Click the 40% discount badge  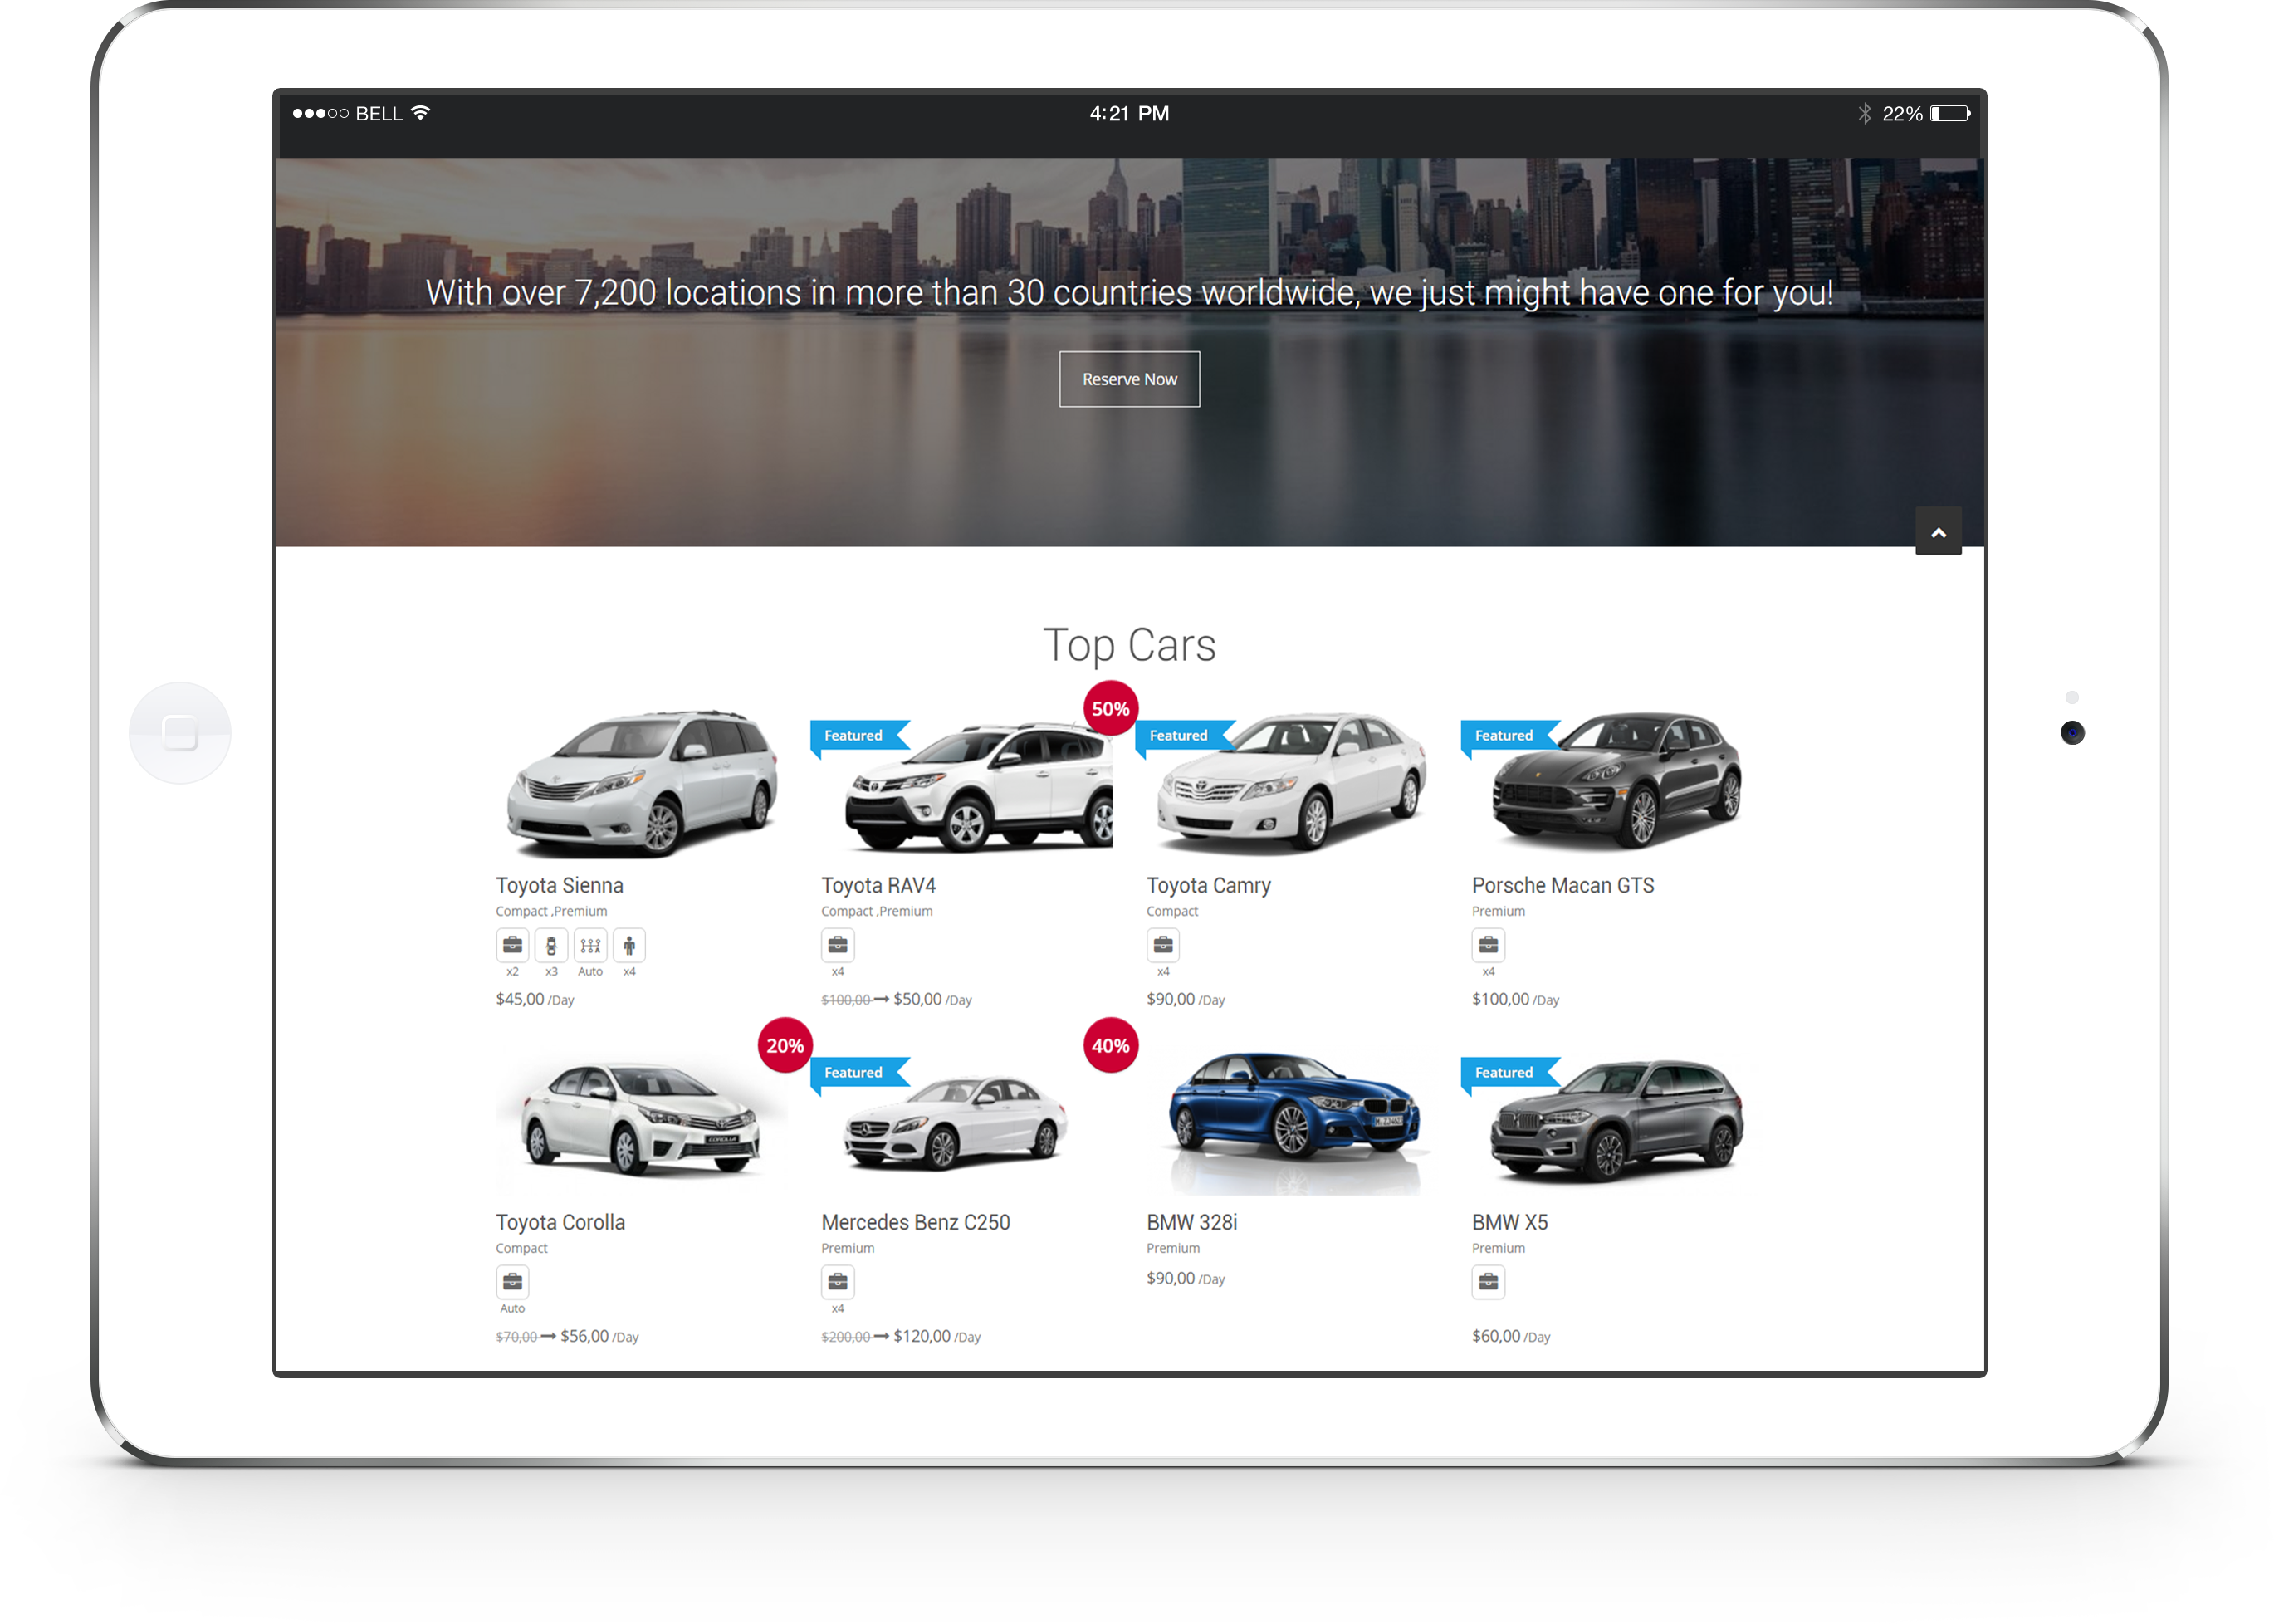click(1110, 1045)
